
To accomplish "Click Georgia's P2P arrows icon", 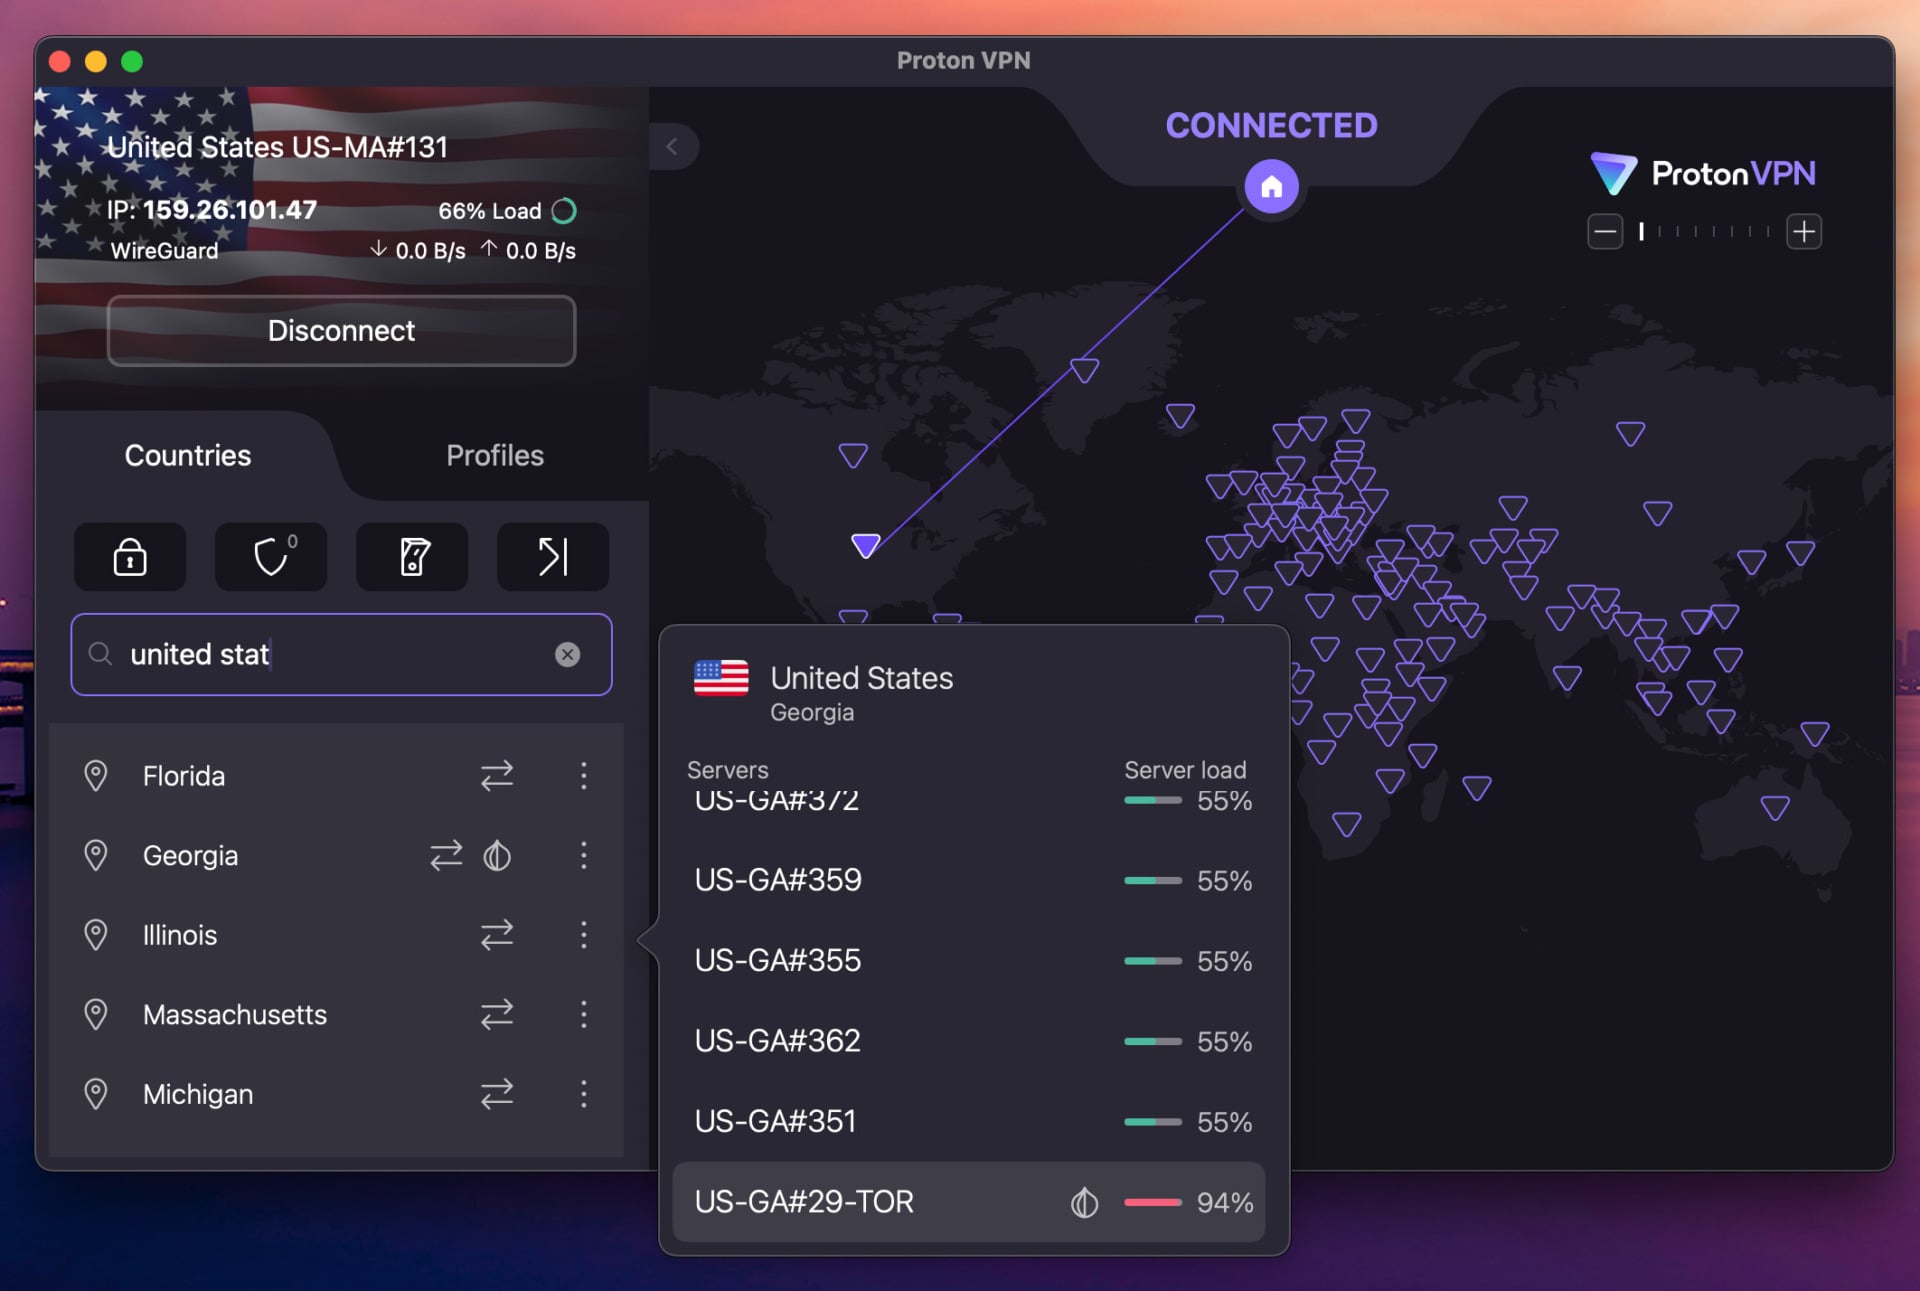I will pos(446,855).
